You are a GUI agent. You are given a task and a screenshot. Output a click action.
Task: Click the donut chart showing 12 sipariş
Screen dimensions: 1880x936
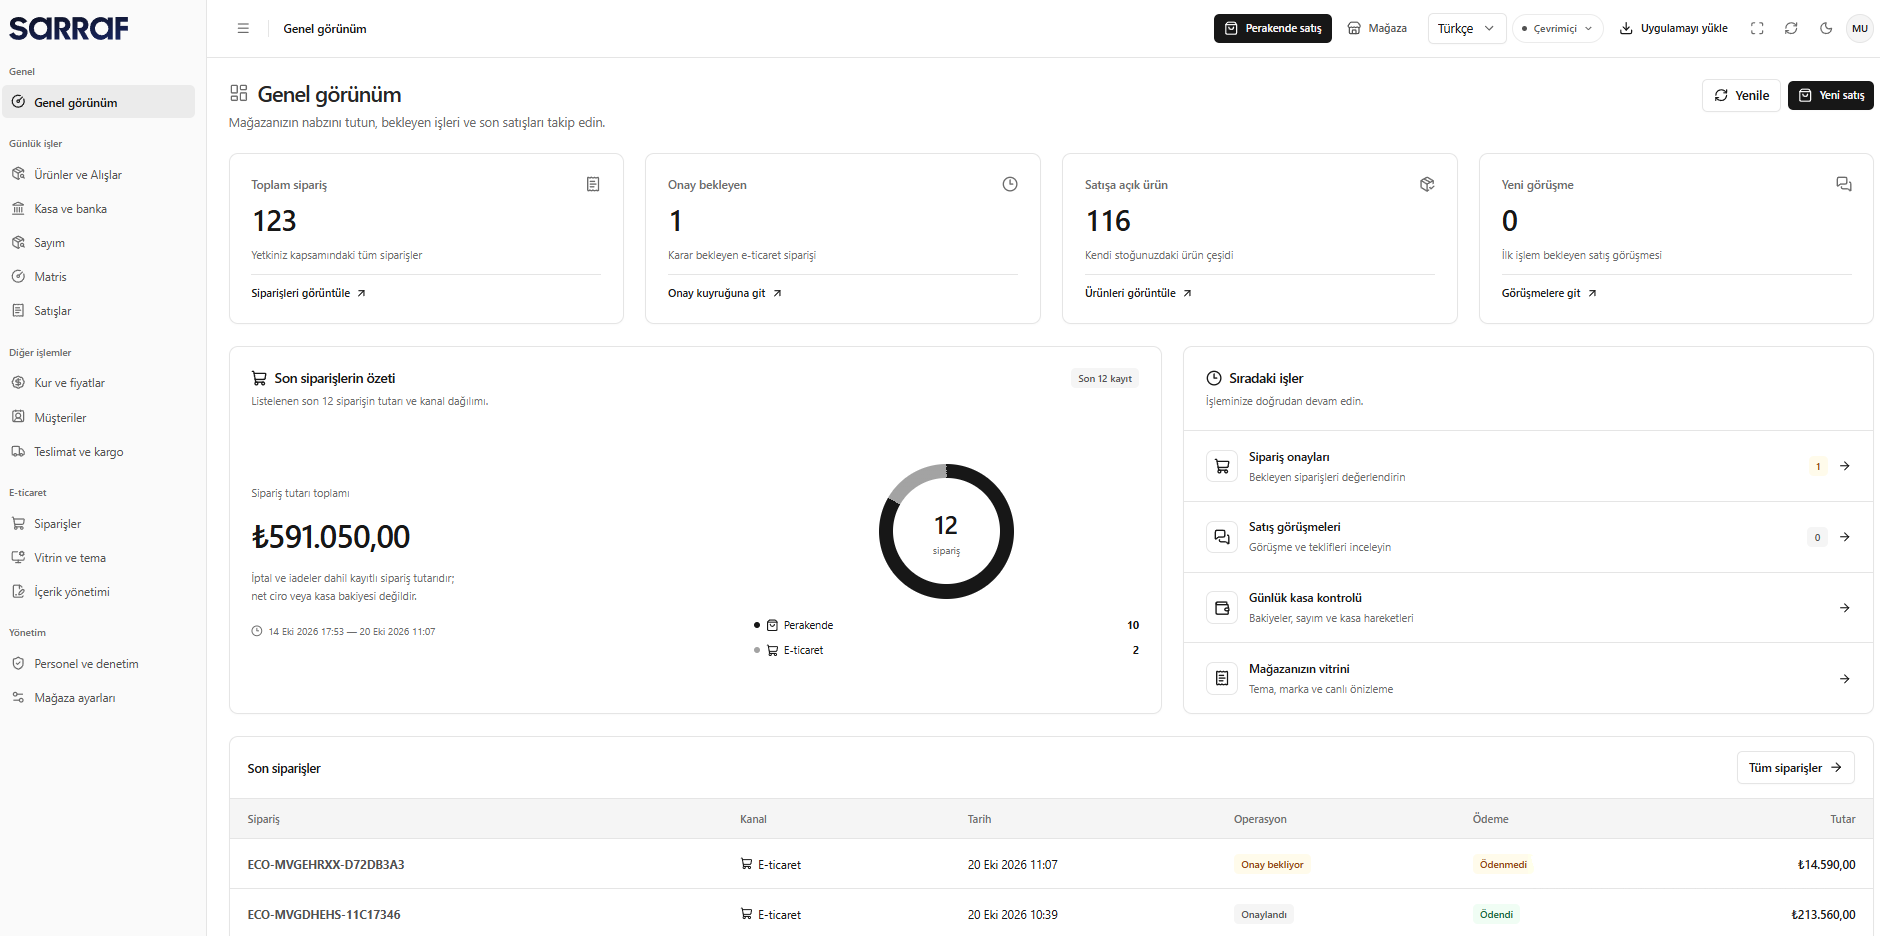pos(946,531)
